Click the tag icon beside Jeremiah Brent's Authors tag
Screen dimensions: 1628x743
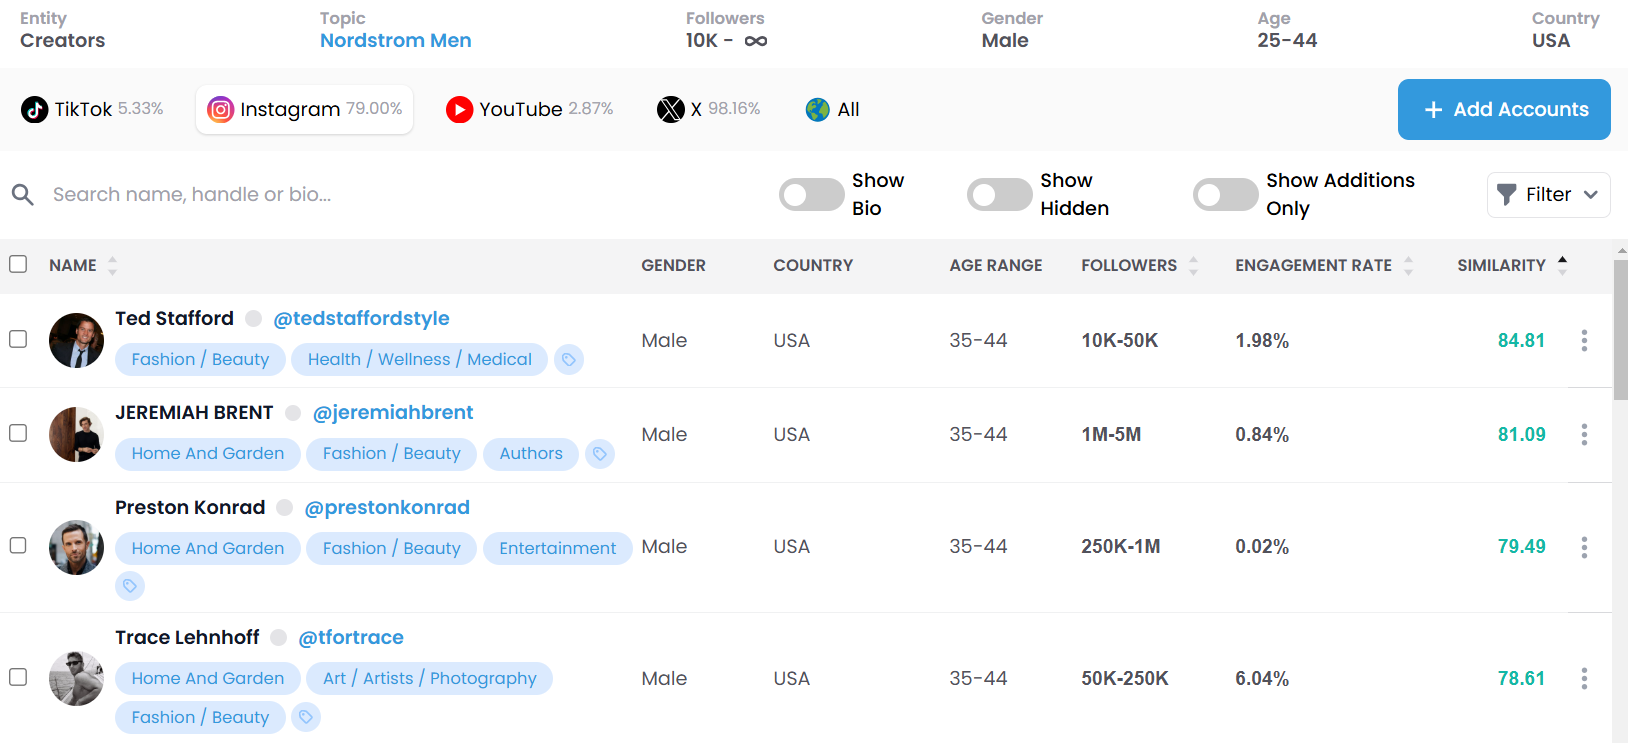pos(599,454)
